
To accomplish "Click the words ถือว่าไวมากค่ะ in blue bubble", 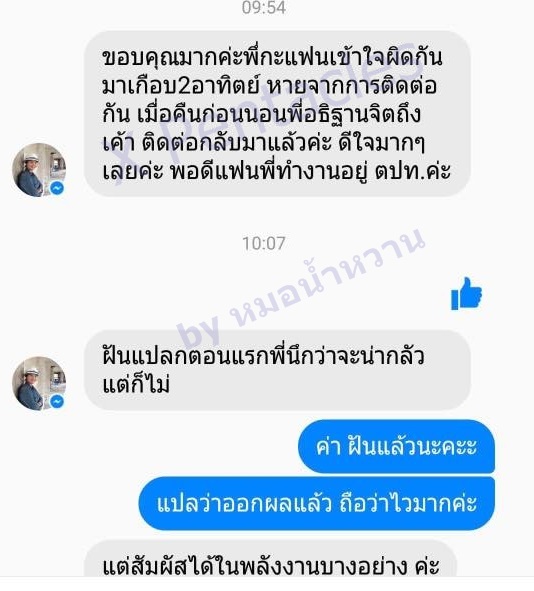I will pyautogui.click(x=408, y=504).
